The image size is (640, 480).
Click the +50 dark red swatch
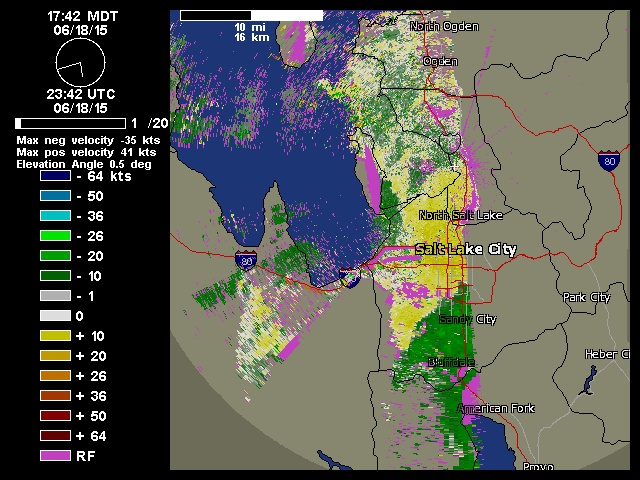click(56, 416)
